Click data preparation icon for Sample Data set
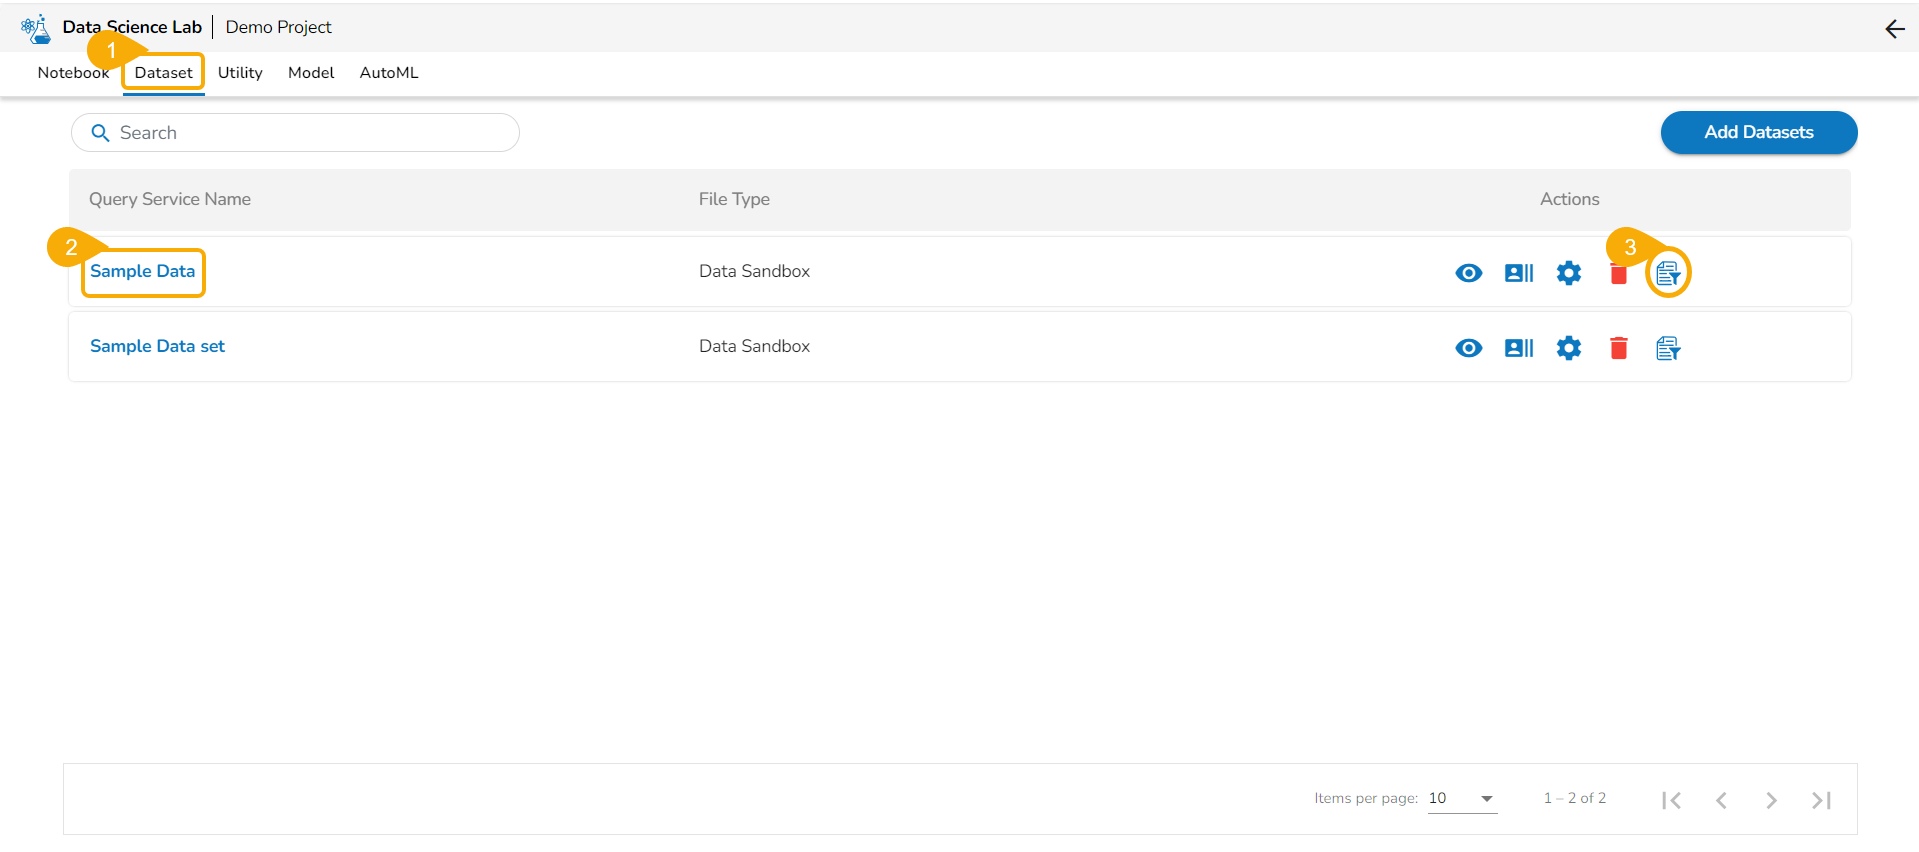 [x=1667, y=348]
